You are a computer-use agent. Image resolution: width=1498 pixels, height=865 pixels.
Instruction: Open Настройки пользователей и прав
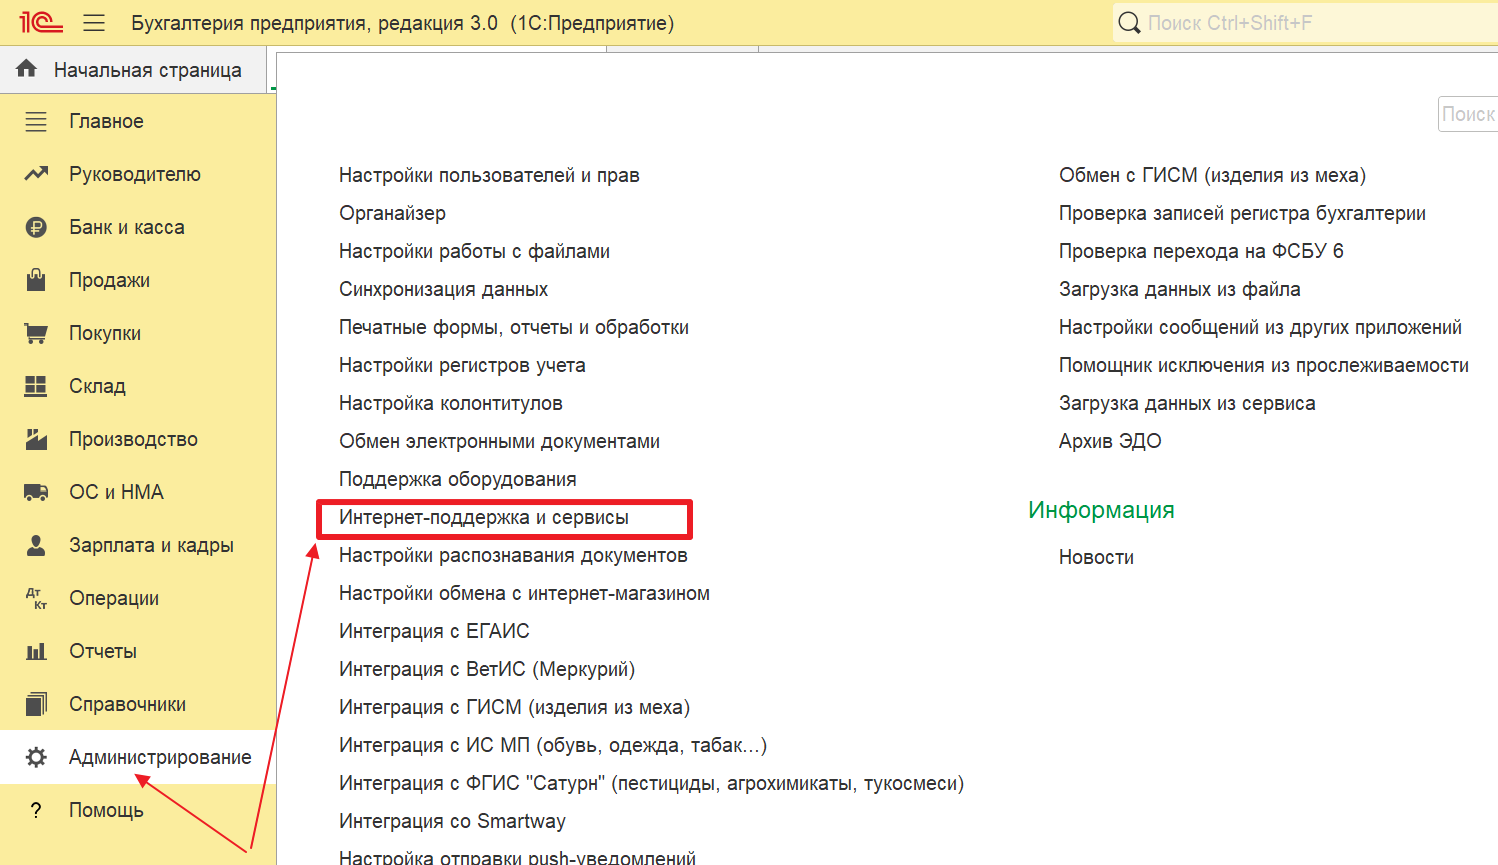point(489,175)
